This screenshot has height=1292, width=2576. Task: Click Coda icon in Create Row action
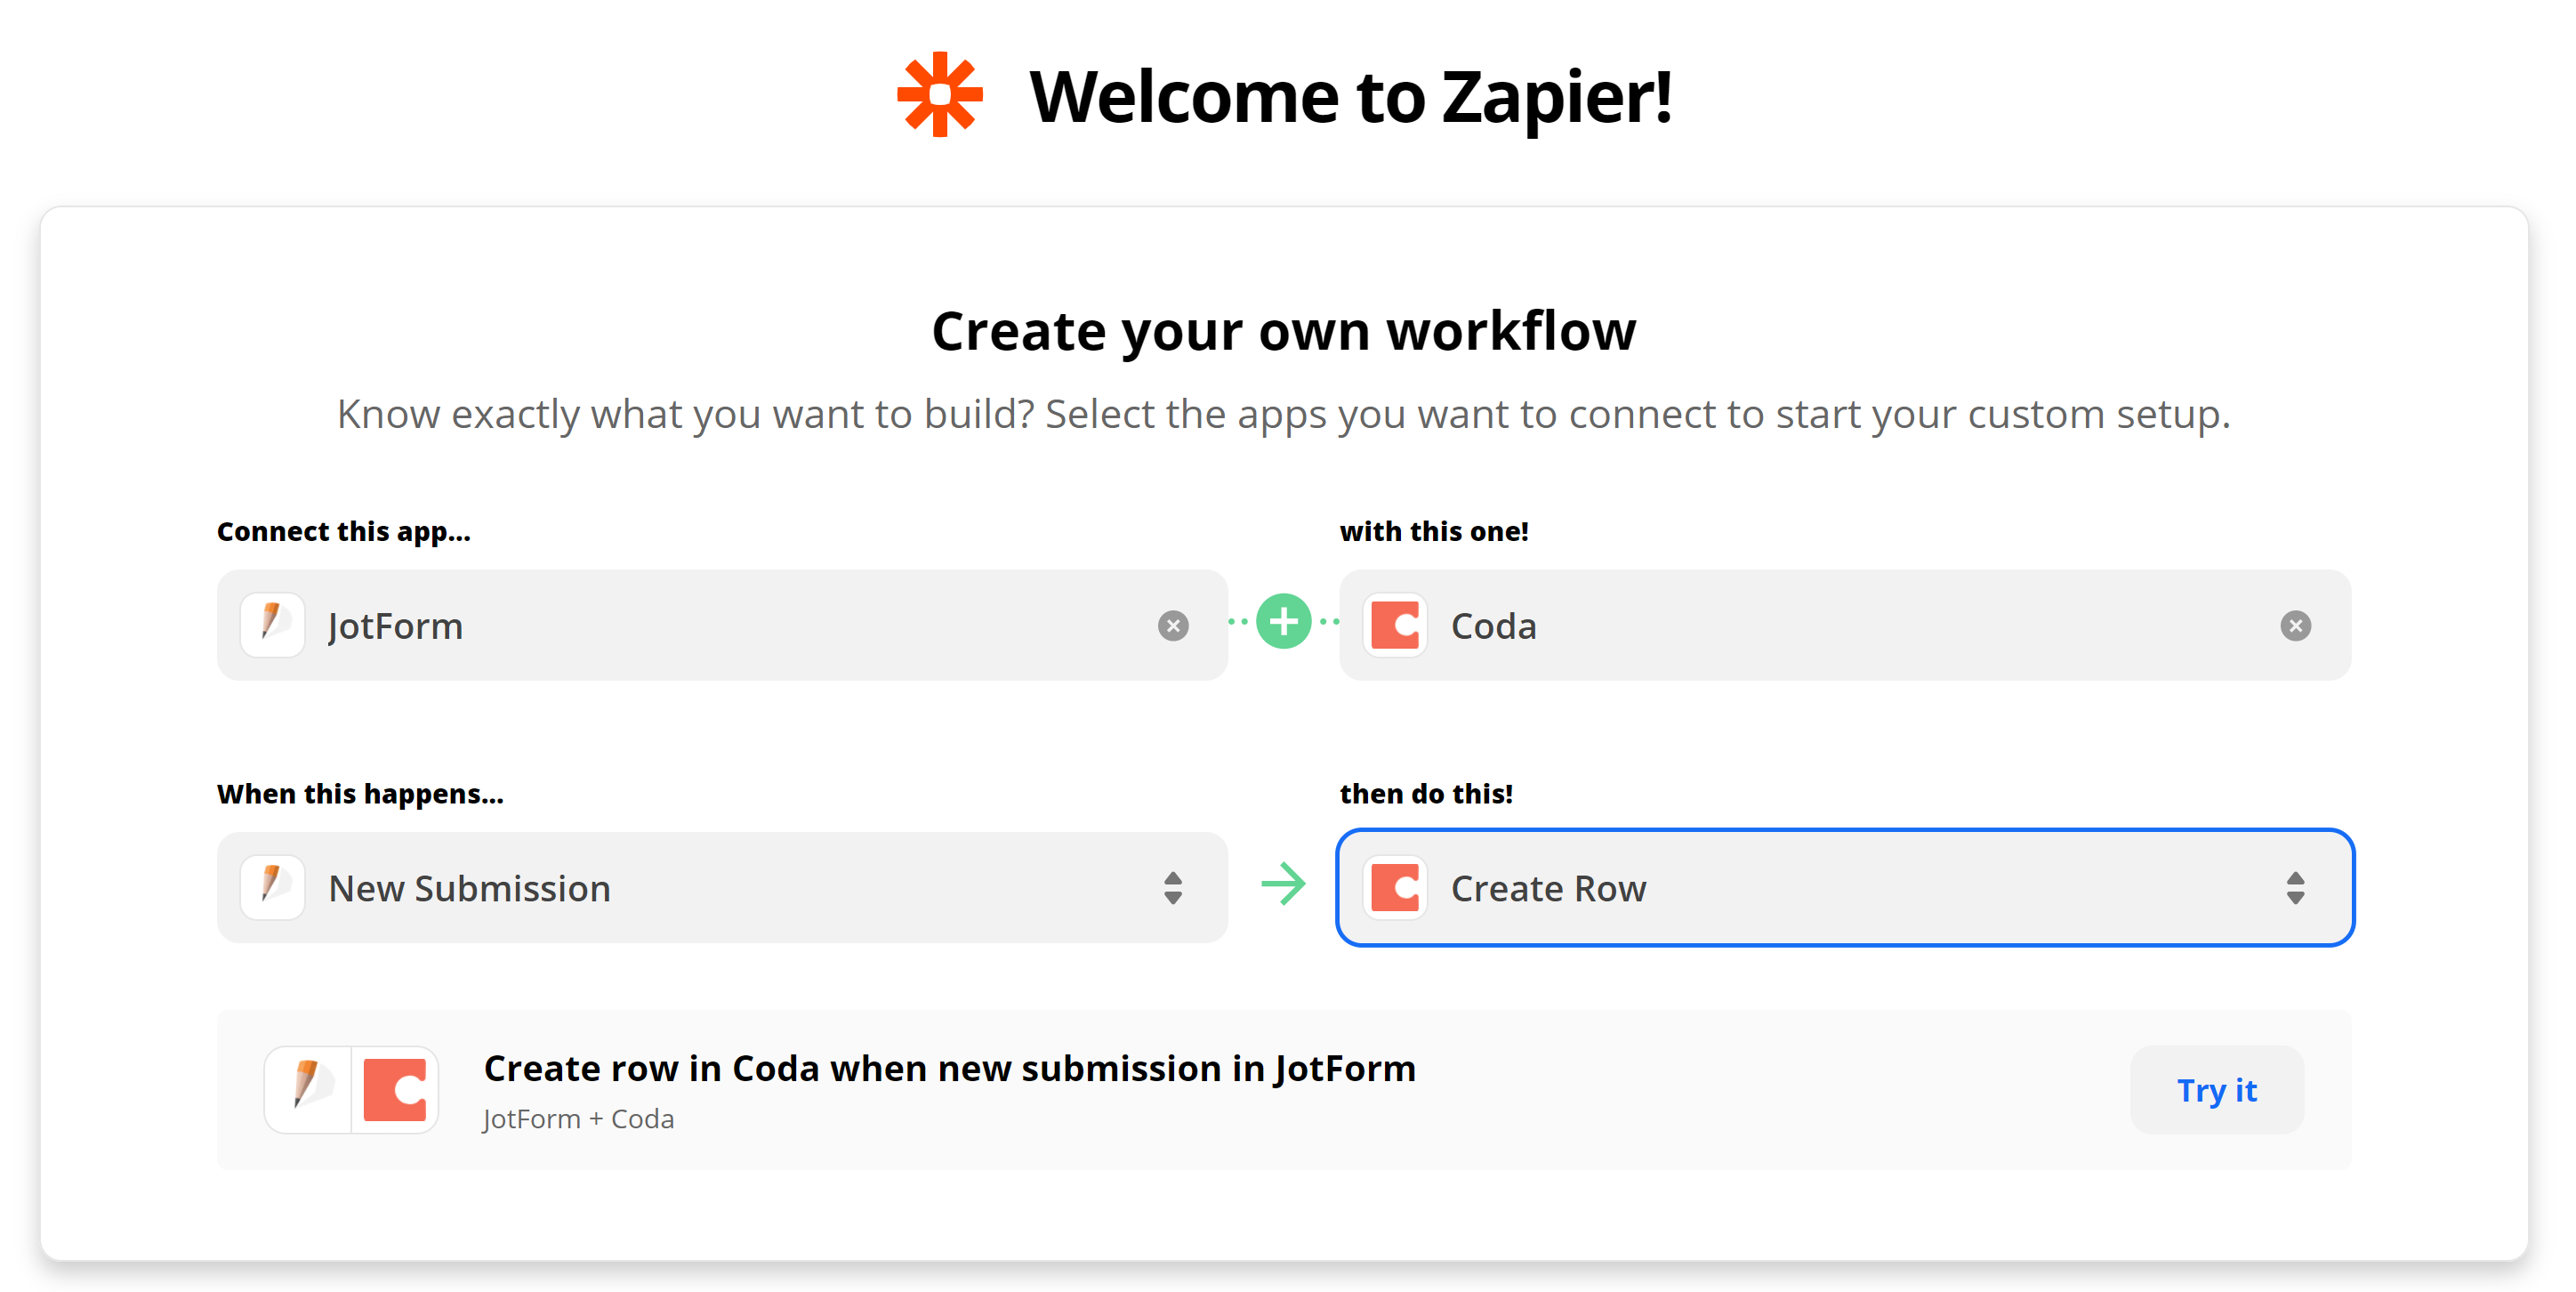pos(1394,887)
